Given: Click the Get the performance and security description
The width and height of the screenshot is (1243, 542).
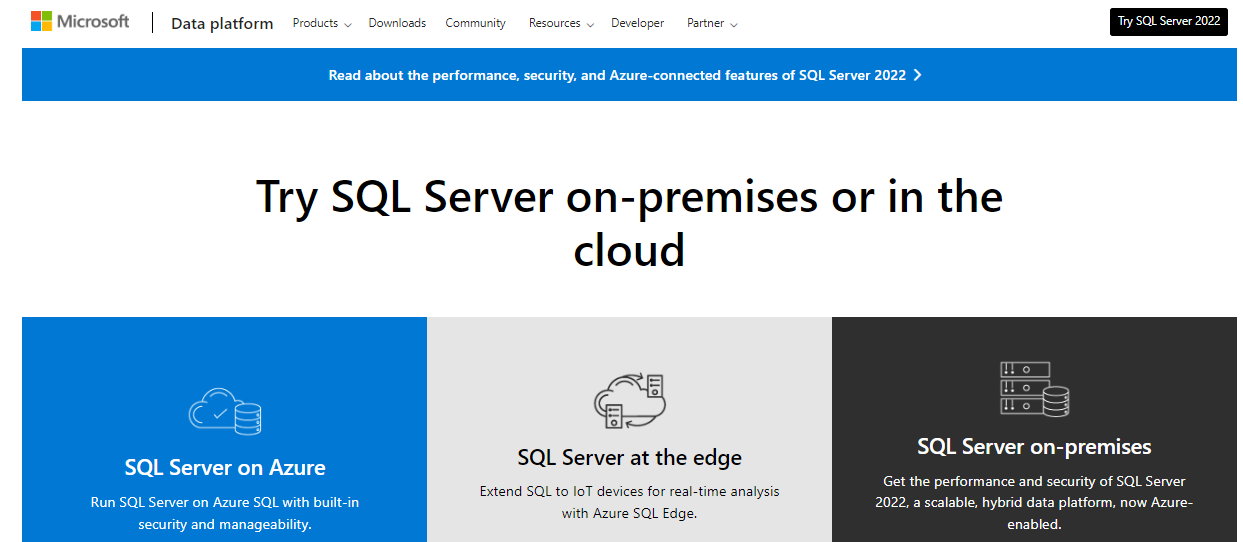Looking at the screenshot, I should 1034,503.
